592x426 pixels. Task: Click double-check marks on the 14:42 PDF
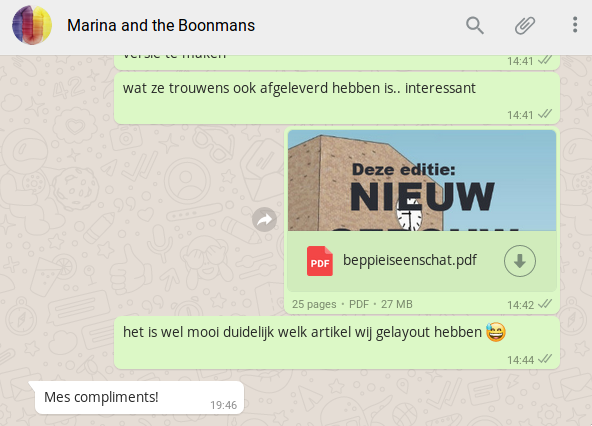coord(545,304)
